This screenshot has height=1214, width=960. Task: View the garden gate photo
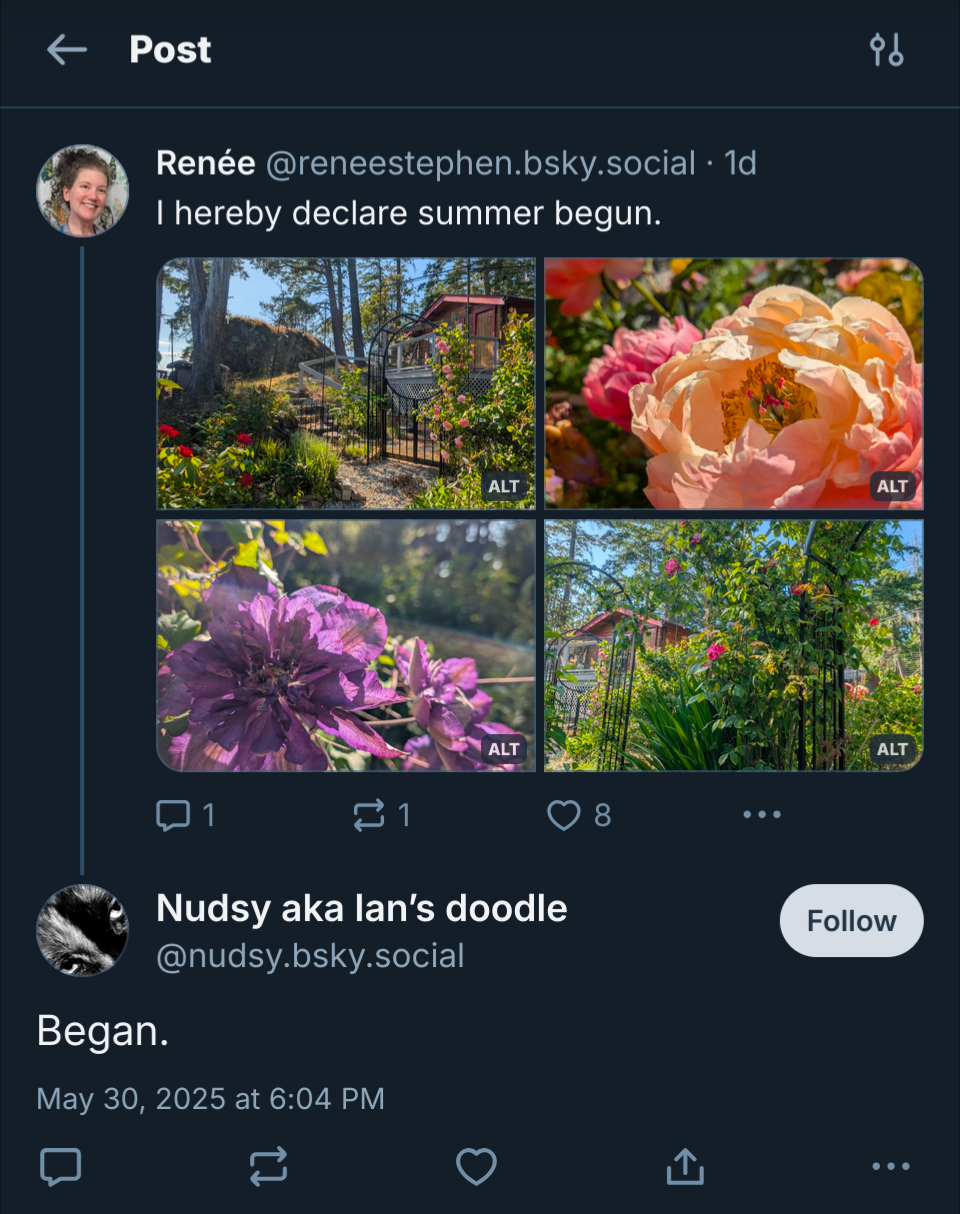tap(346, 384)
